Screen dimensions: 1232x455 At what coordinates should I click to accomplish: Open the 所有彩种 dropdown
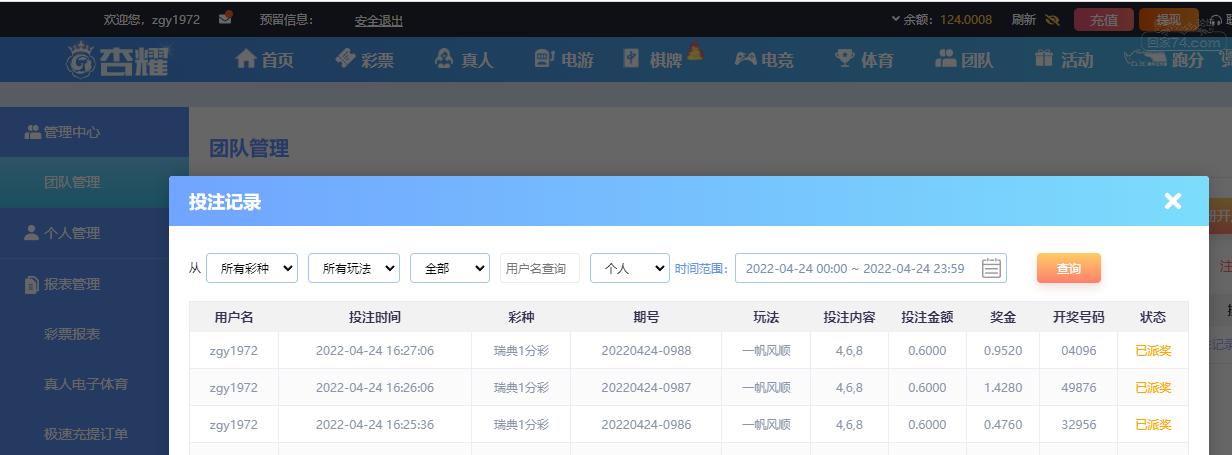tap(252, 268)
